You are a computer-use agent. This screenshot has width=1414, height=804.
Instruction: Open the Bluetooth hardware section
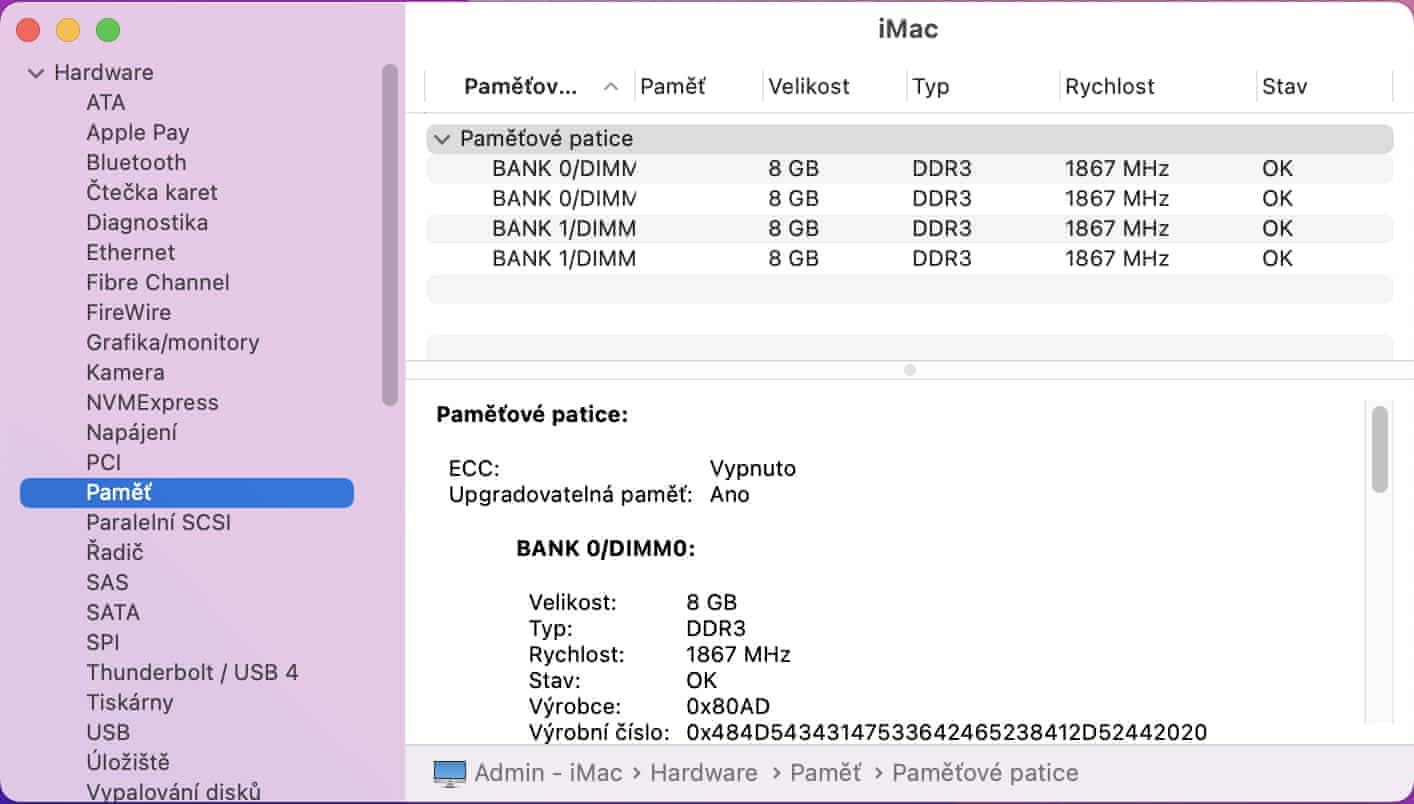(x=136, y=162)
